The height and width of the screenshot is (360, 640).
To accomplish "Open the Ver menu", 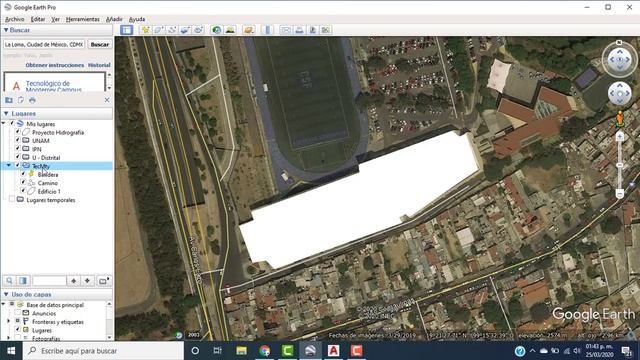I will pos(56,19).
